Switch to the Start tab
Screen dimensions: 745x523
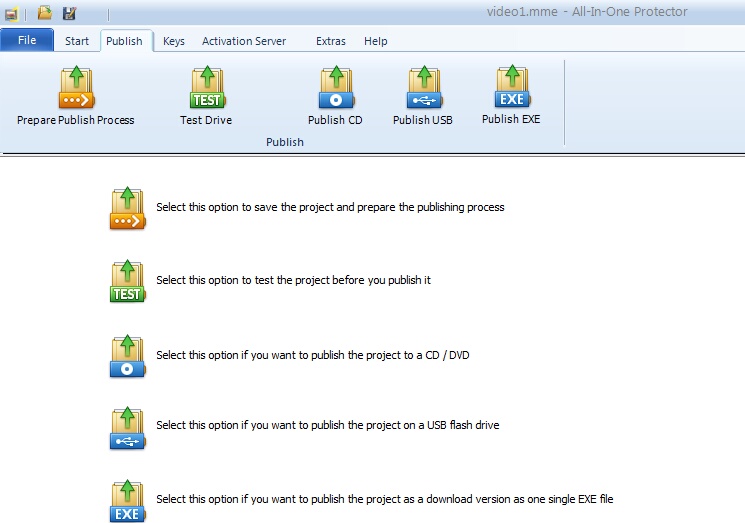tap(77, 41)
